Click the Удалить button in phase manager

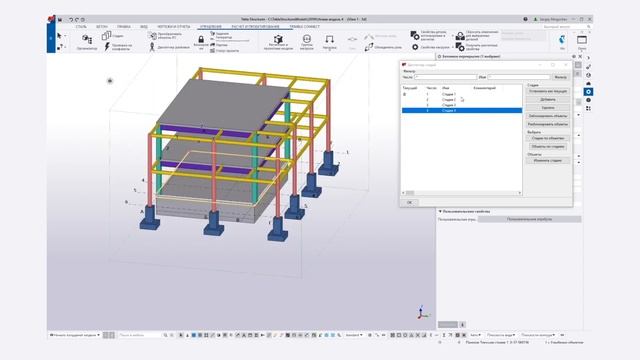[547, 108]
